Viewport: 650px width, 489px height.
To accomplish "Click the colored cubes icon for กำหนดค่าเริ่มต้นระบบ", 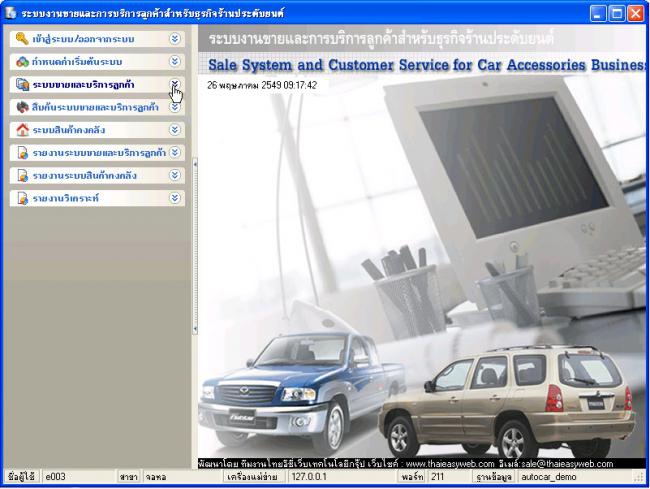I will coord(22,62).
